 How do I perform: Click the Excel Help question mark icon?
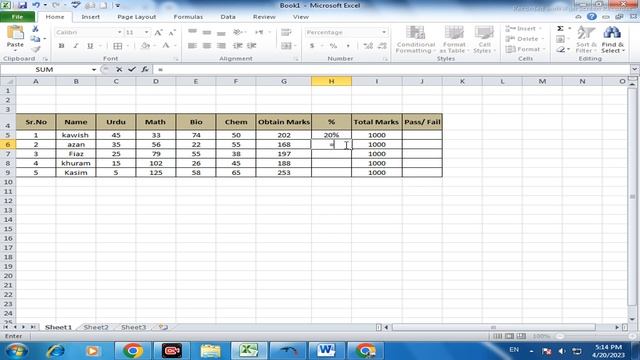[x=591, y=17]
